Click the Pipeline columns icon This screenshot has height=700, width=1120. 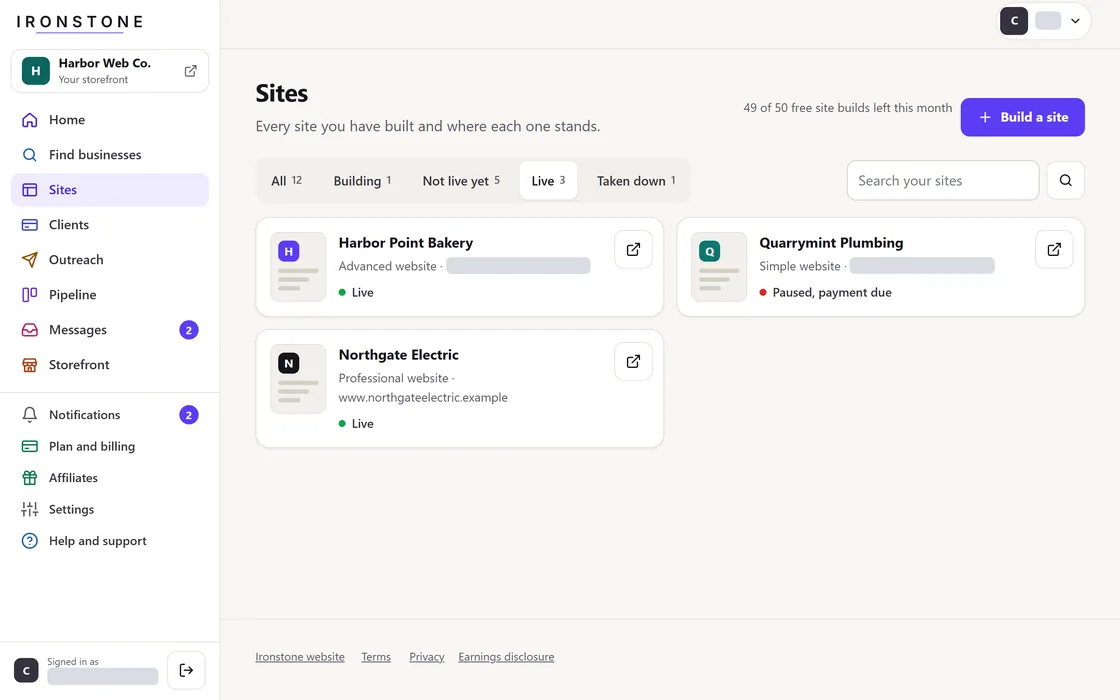pos(29,295)
